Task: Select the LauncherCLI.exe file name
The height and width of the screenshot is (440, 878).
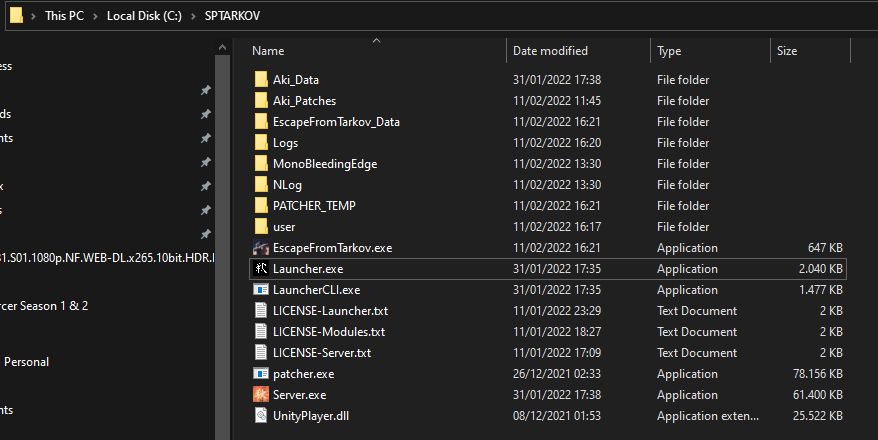Action: pos(316,289)
